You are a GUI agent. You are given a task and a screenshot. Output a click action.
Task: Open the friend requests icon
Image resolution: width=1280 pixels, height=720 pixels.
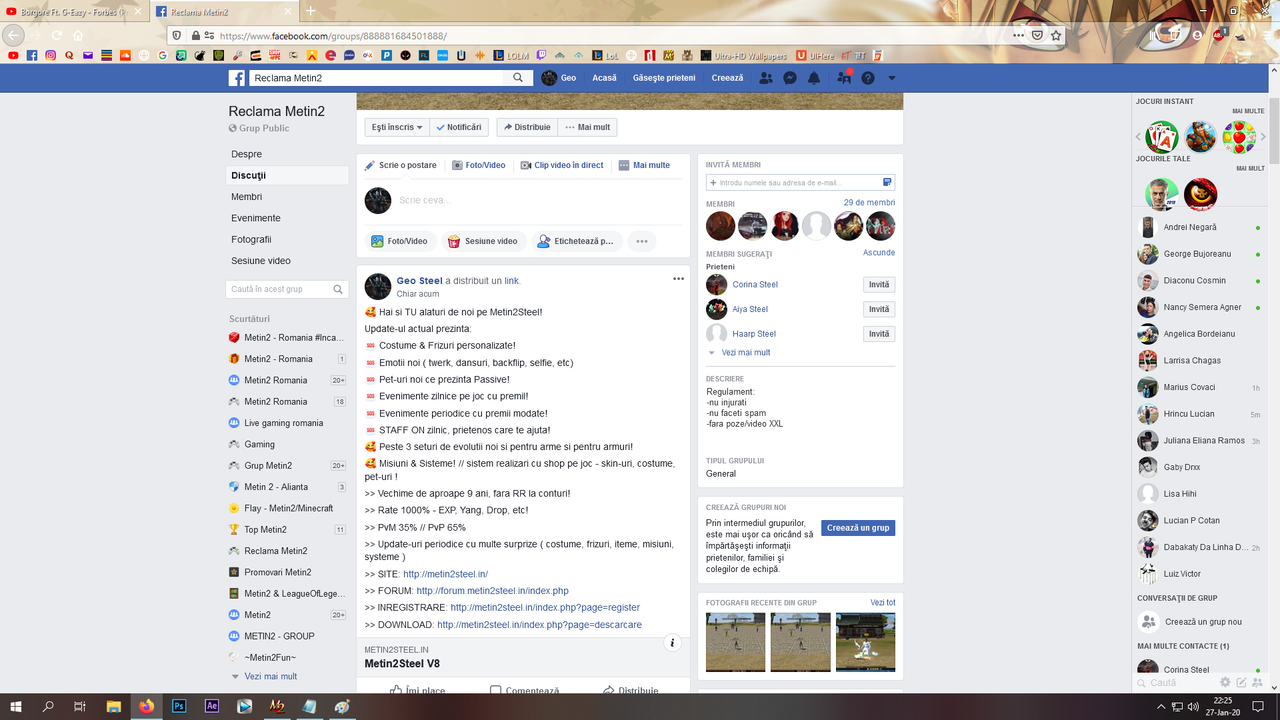766,78
